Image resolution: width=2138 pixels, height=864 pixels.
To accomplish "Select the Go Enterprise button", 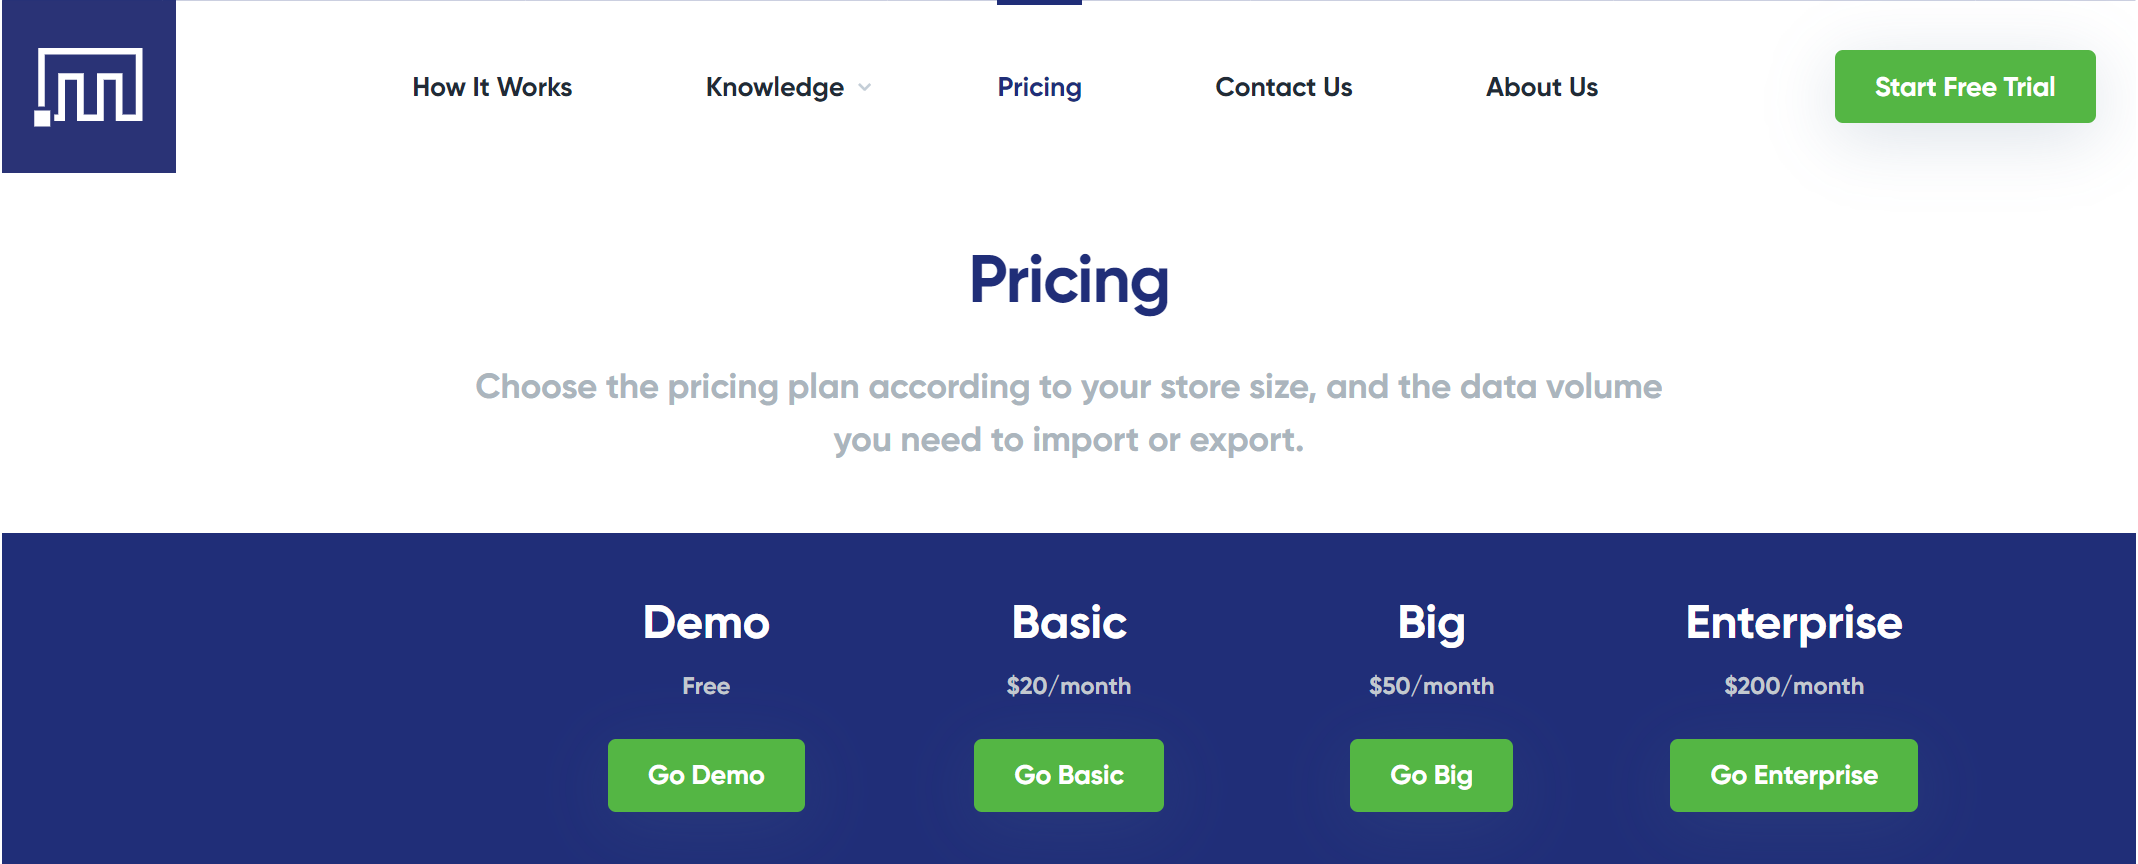I will coord(1793,775).
